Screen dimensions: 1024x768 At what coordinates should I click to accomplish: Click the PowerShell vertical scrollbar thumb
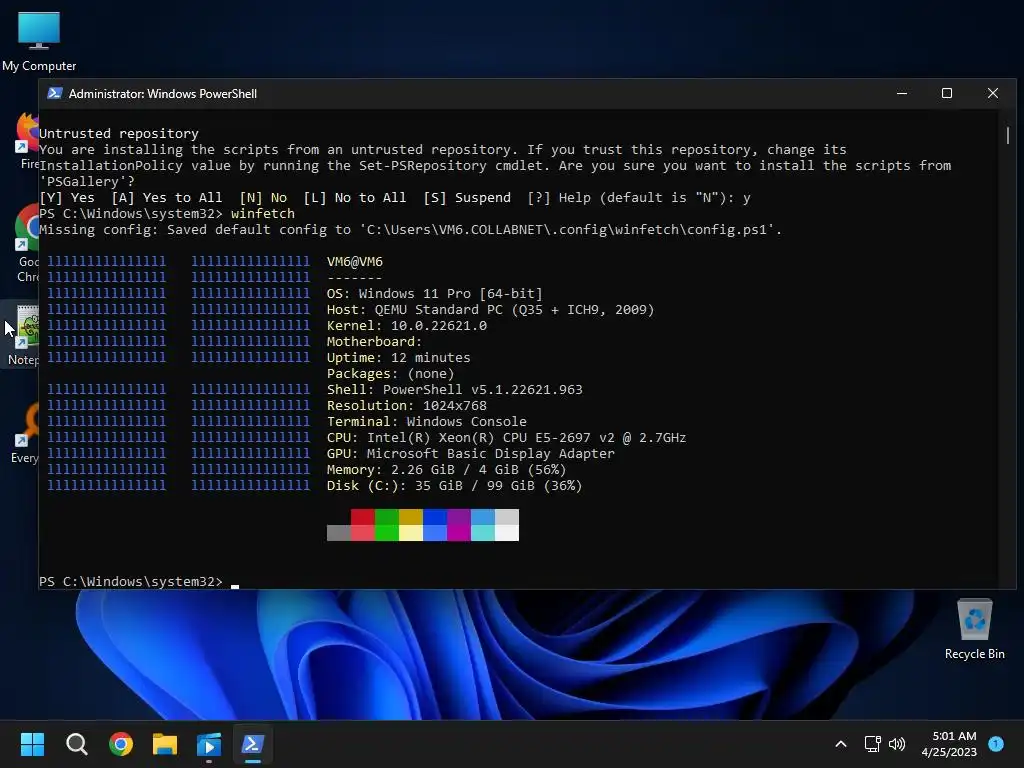click(1008, 135)
